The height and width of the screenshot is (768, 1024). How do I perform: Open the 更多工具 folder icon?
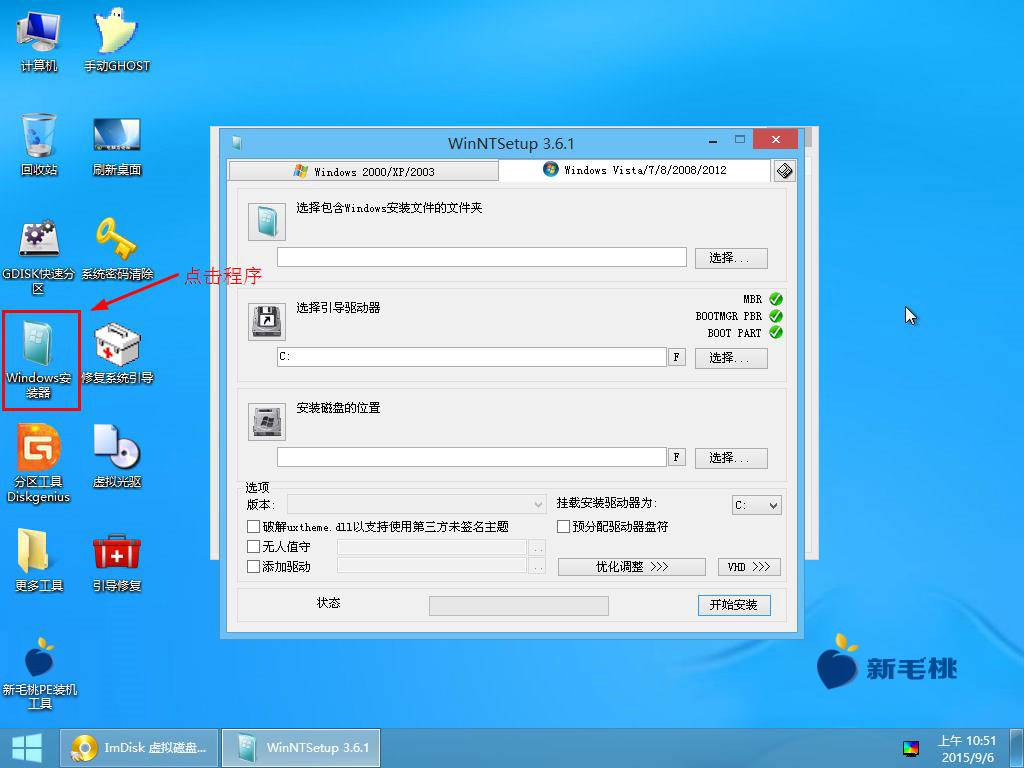[x=39, y=560]
